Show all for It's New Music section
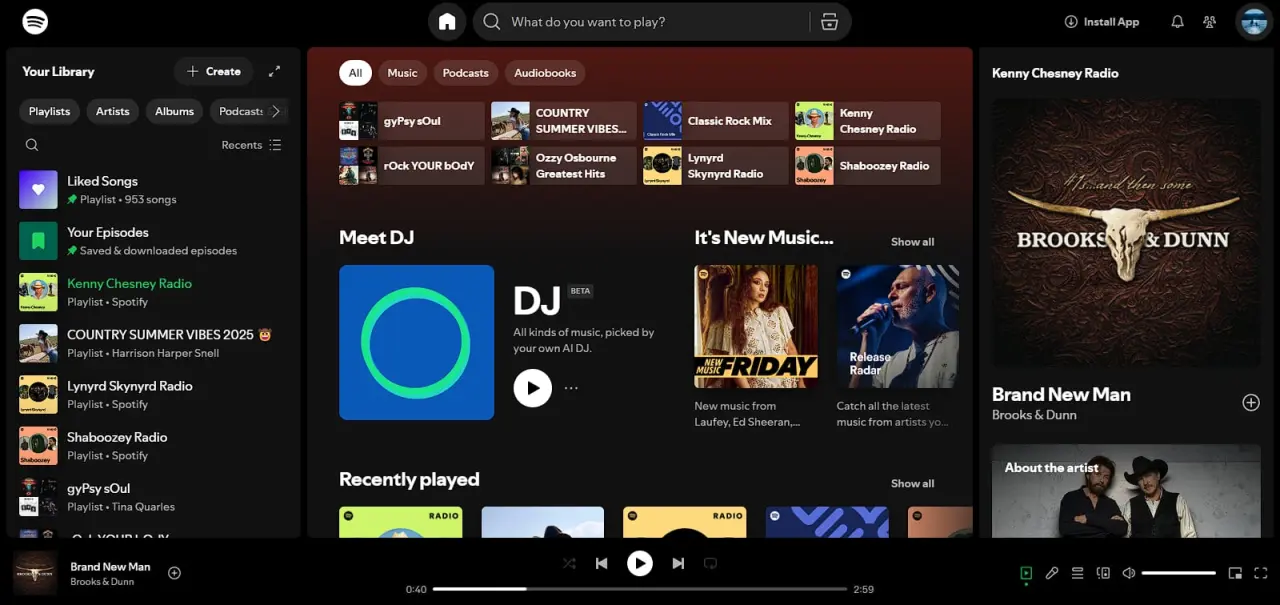1280x605 pixels. click(912, 242)
